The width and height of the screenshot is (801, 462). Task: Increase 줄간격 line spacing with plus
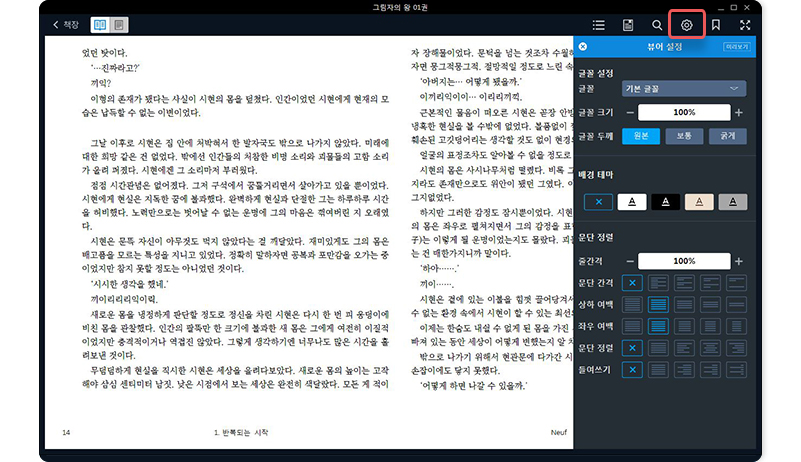739,261
